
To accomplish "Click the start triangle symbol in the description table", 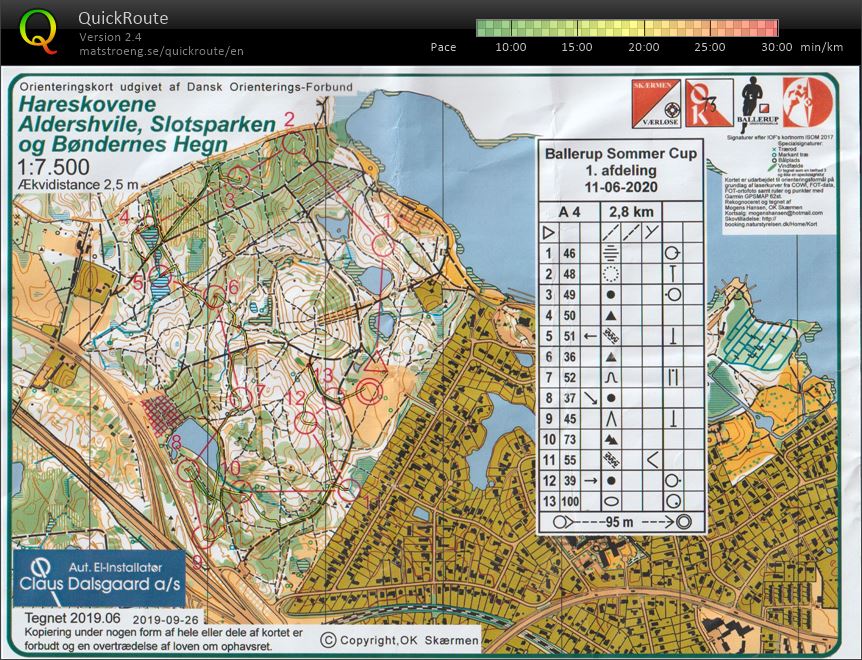I will [x=548, y=232].
